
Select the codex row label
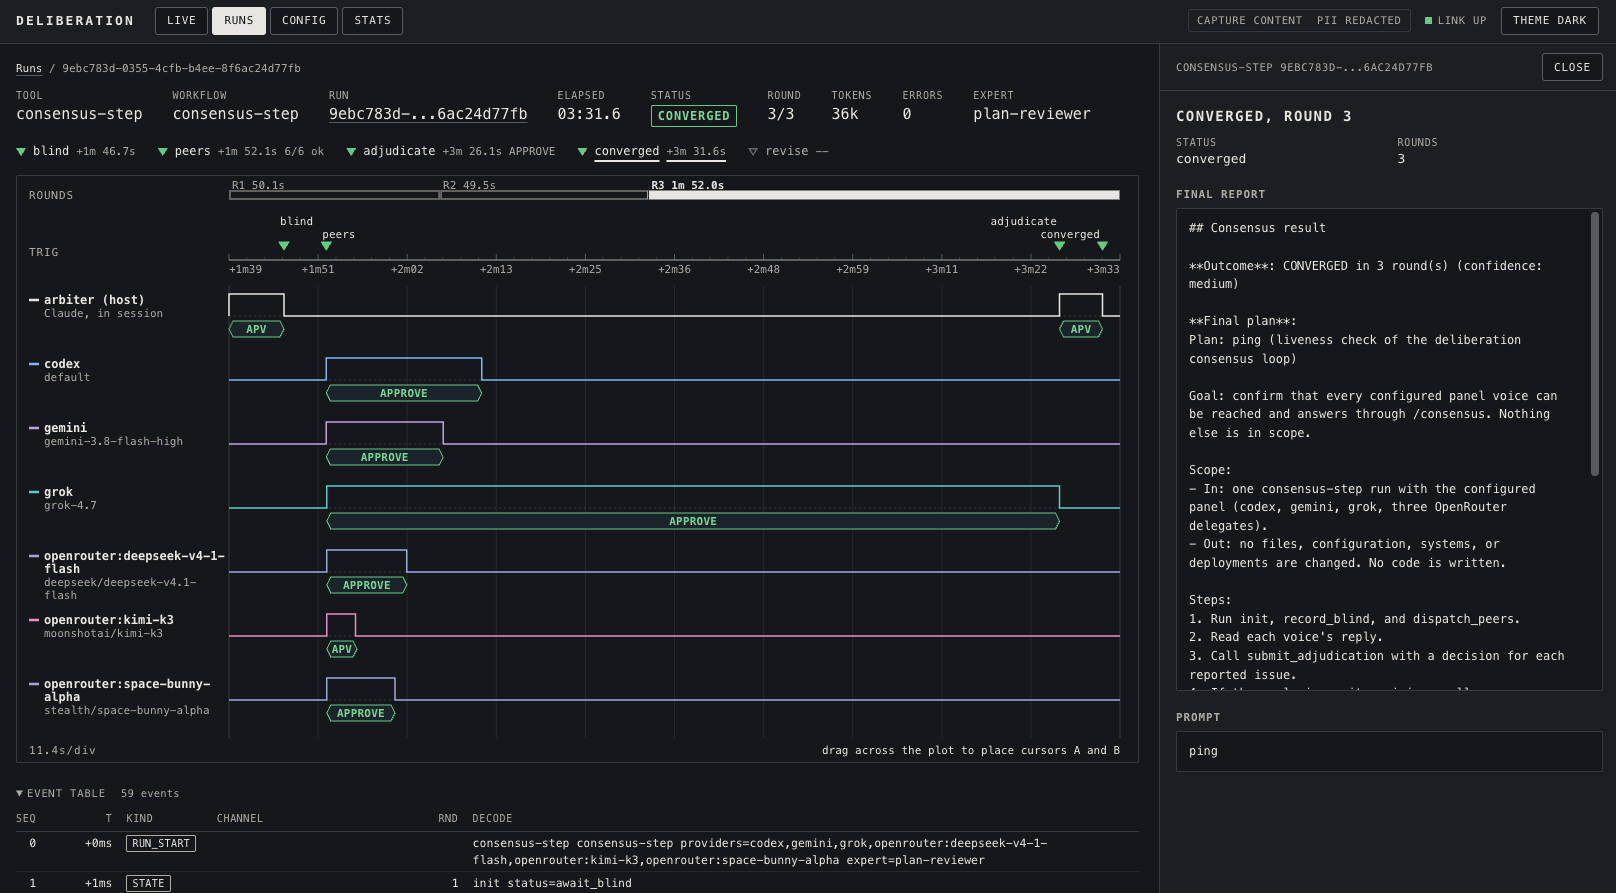coord(62,364)
